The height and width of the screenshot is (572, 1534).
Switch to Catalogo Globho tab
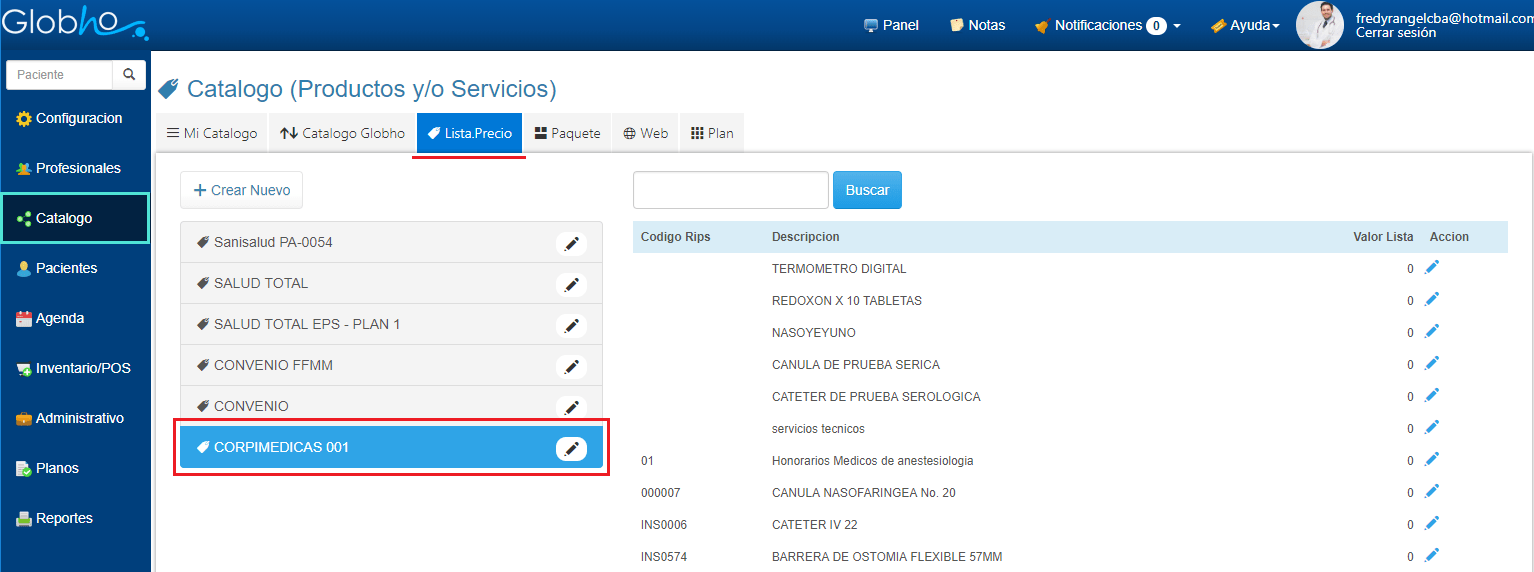342,133
